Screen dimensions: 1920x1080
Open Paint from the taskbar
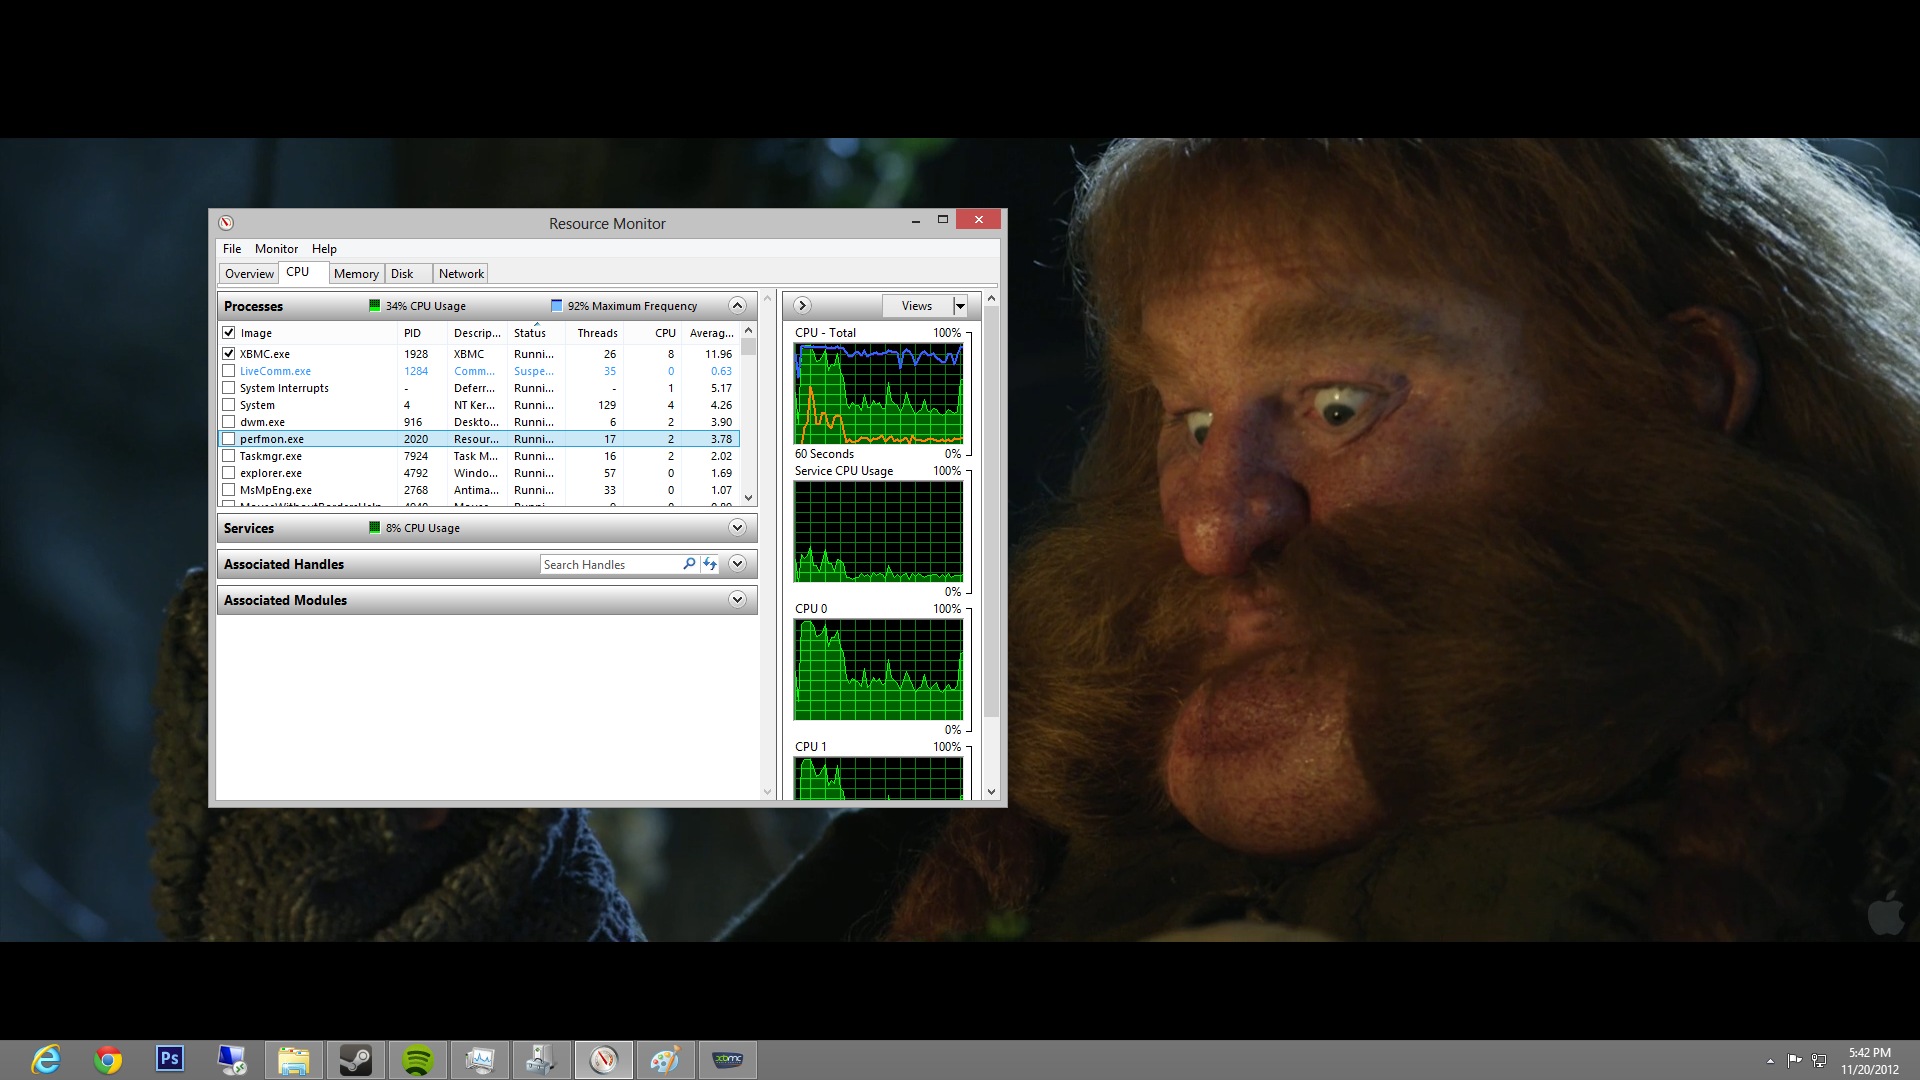point(665,1060)
